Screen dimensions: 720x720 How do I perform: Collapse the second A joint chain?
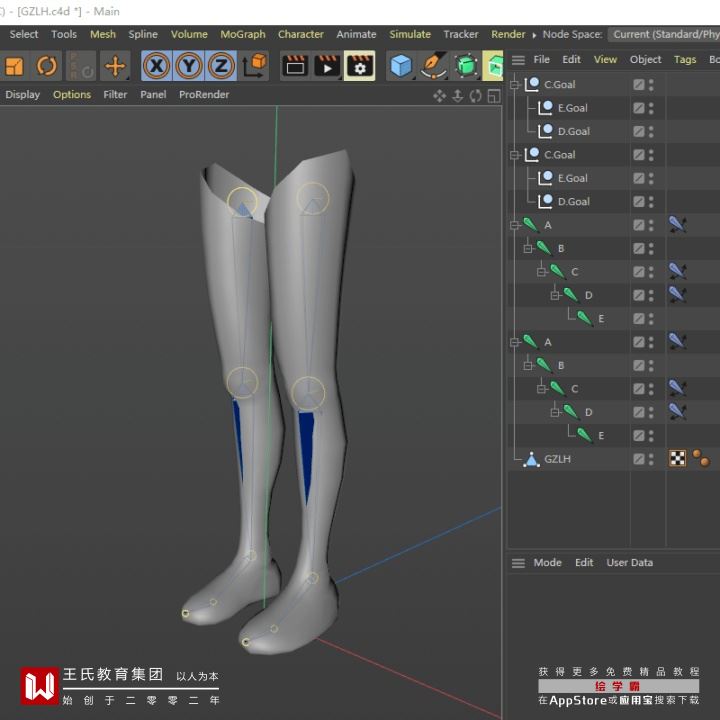click(515, 342)
